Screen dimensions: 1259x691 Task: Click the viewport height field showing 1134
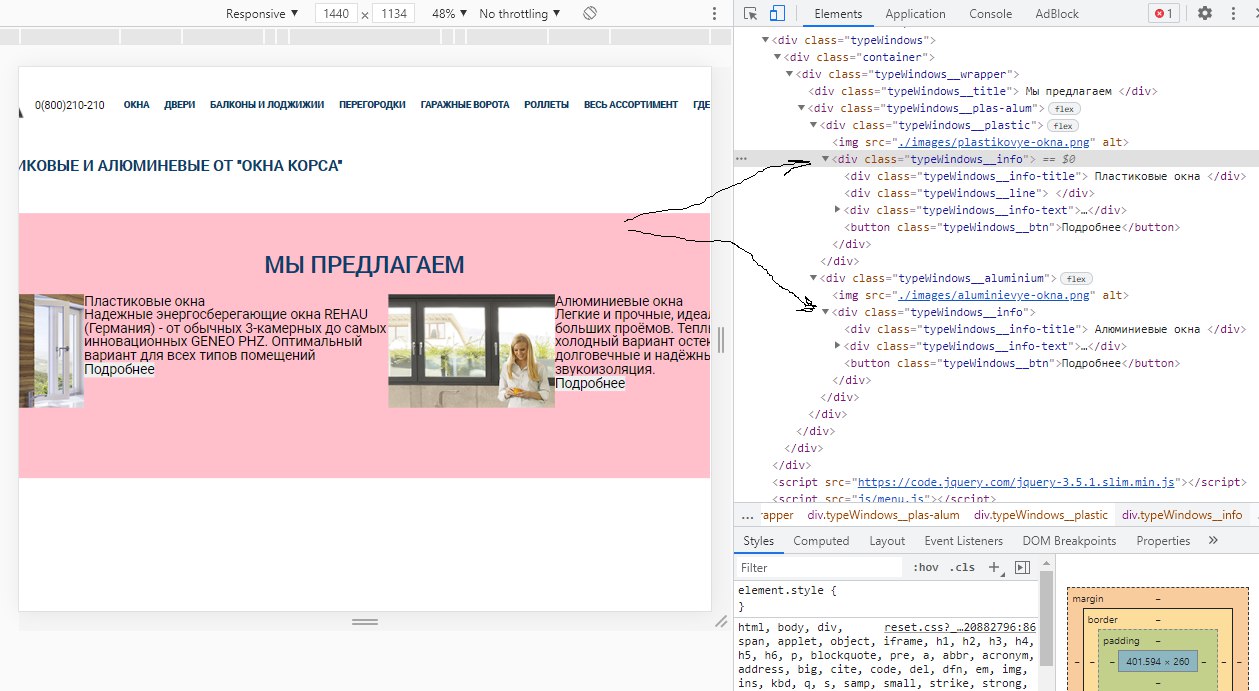[393, 14]
